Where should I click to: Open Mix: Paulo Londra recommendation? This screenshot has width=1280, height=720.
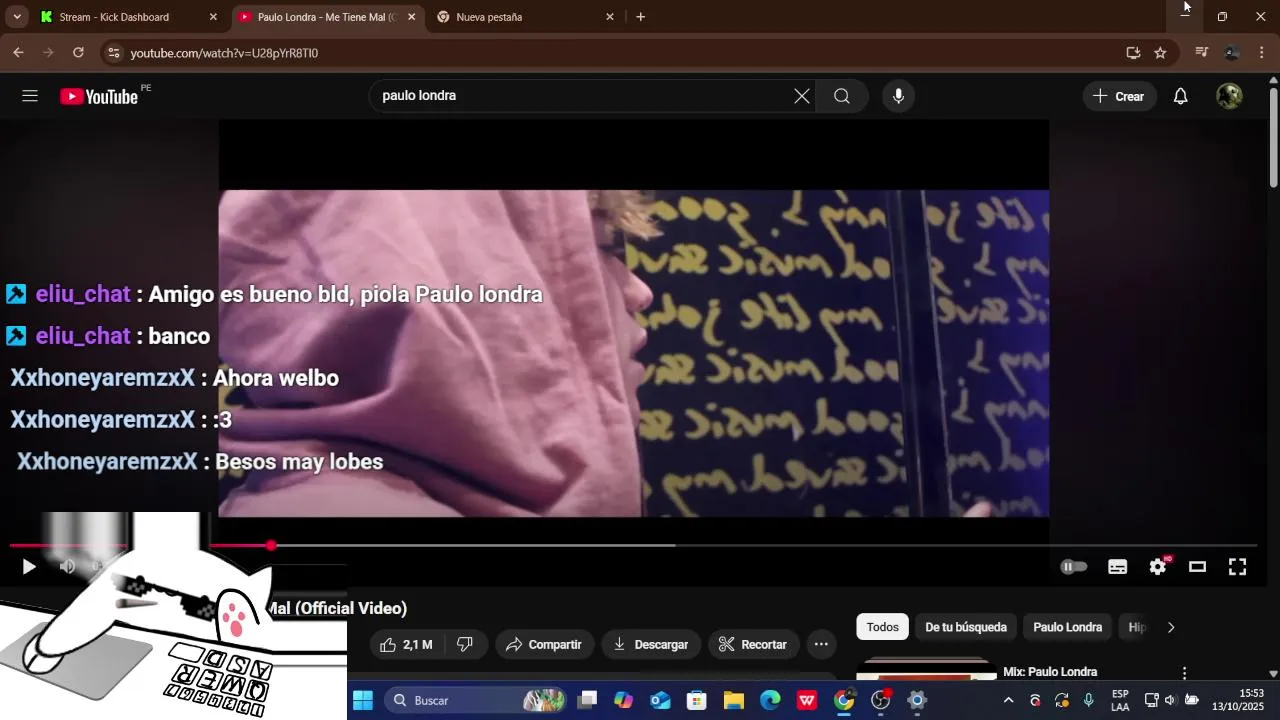[1050, 672]
